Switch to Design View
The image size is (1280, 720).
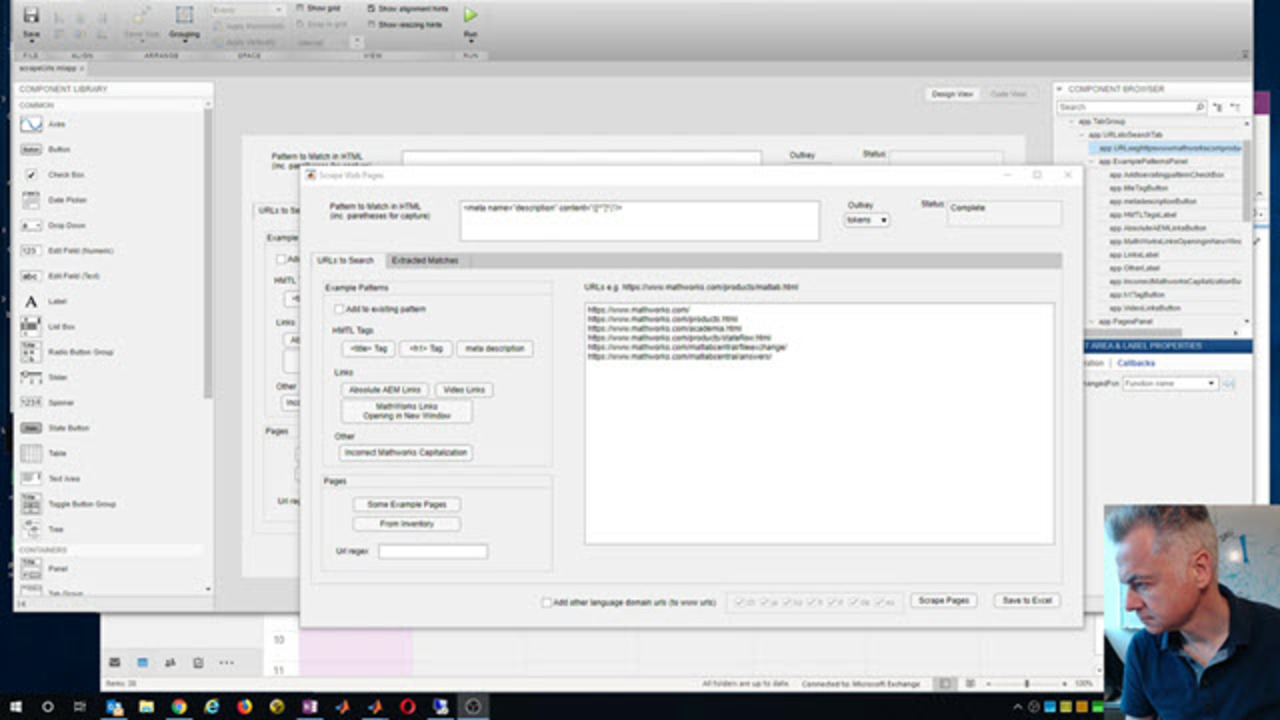pos(951,94)
